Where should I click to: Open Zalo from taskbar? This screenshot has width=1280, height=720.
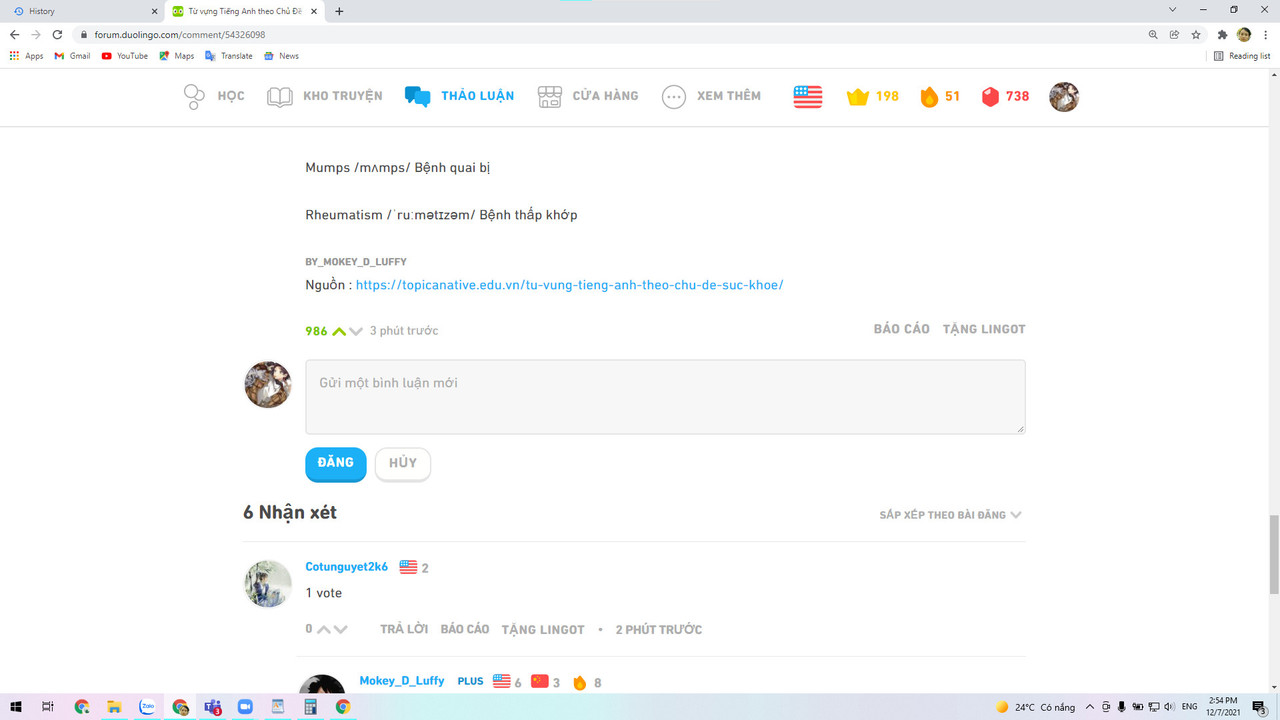147,707
